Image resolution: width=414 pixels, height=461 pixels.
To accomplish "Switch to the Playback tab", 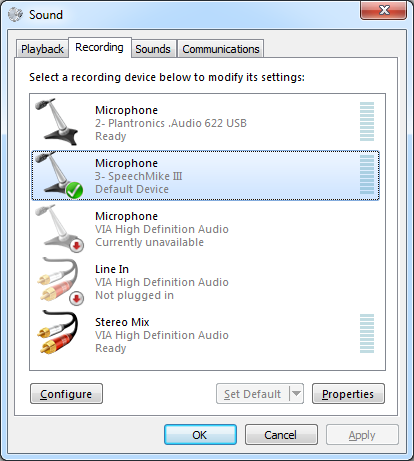I will (42, 49).
